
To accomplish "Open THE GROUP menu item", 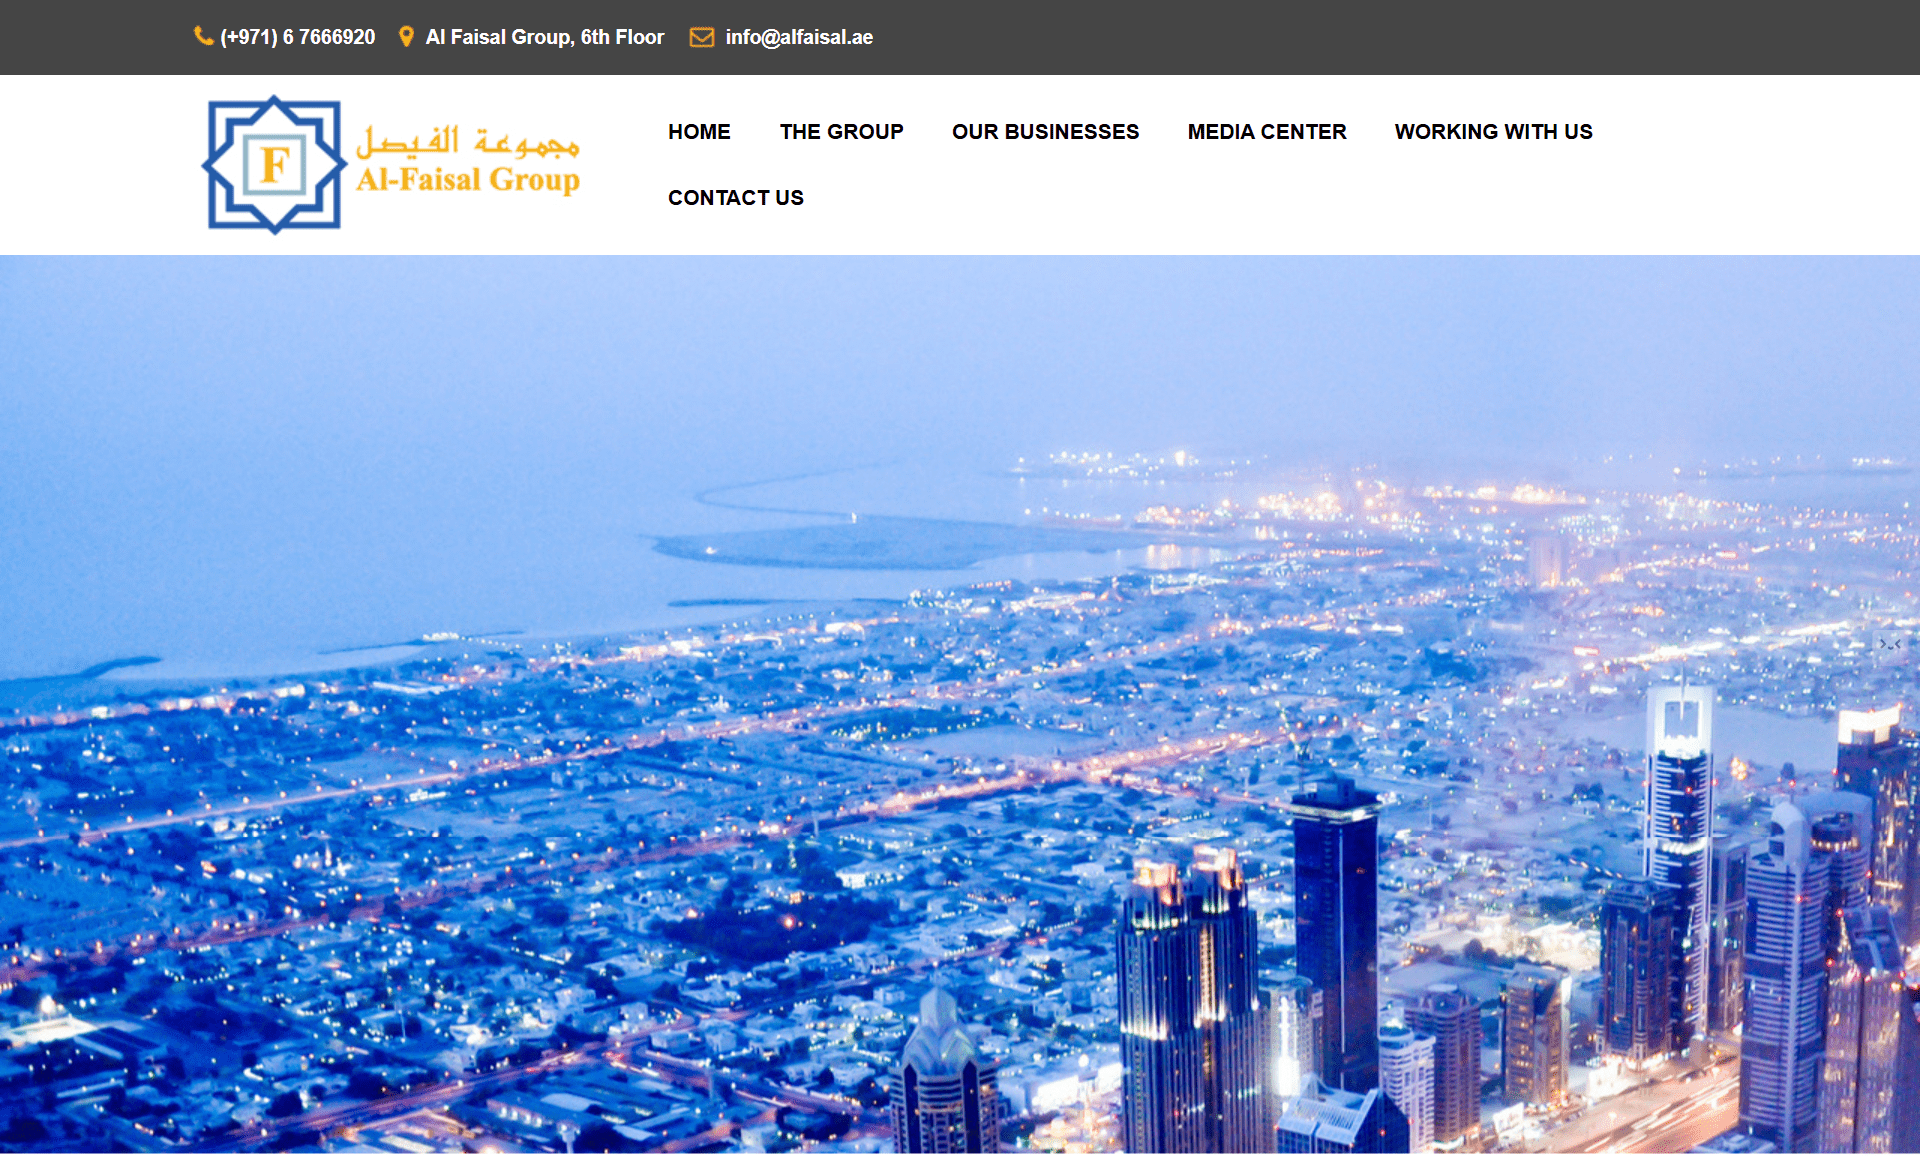I will (841, 132).
